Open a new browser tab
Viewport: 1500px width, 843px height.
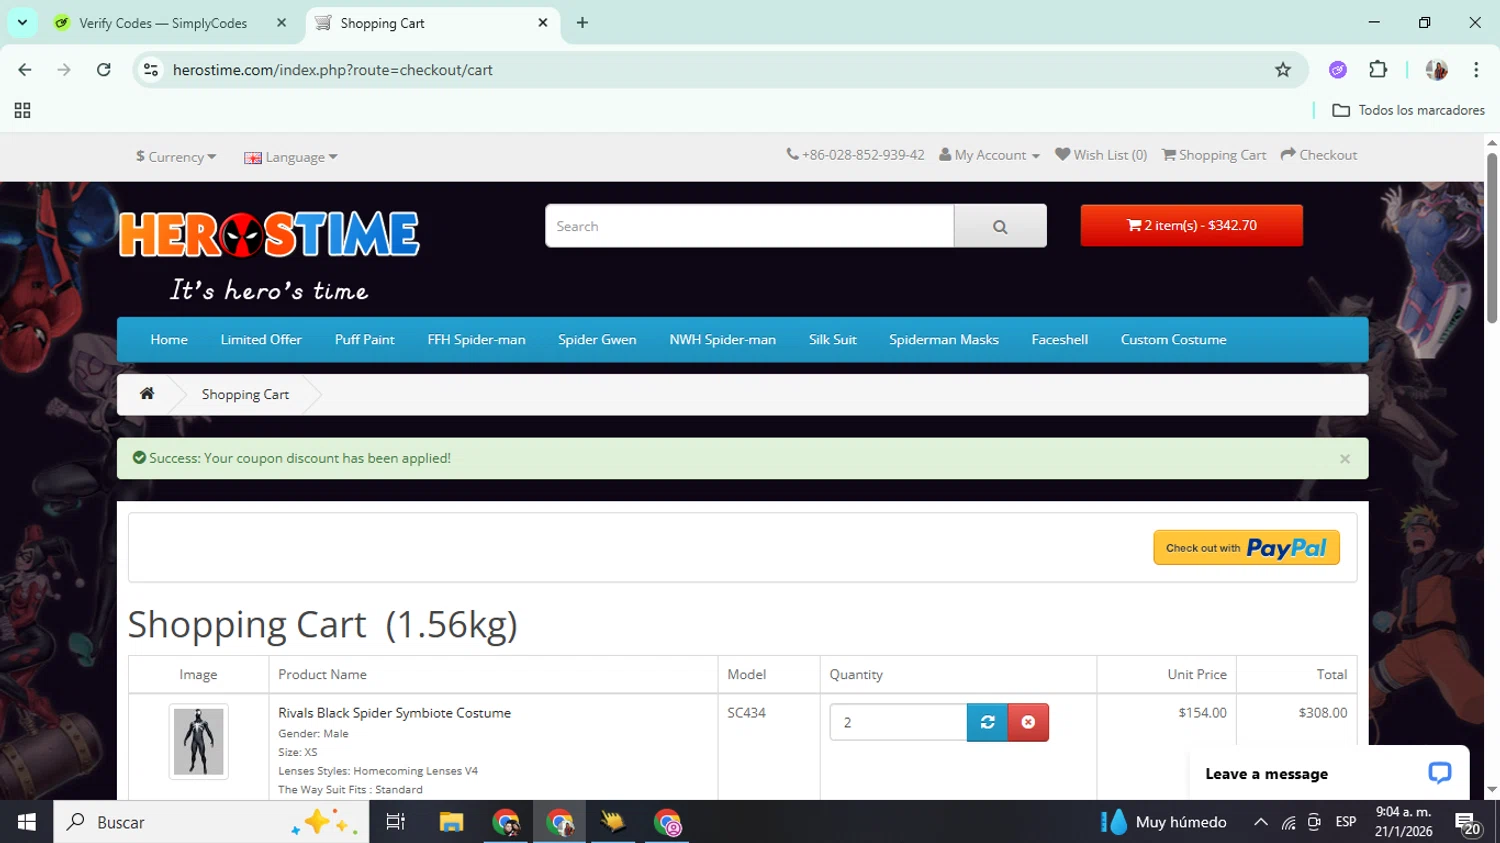[x=582, y=22]
